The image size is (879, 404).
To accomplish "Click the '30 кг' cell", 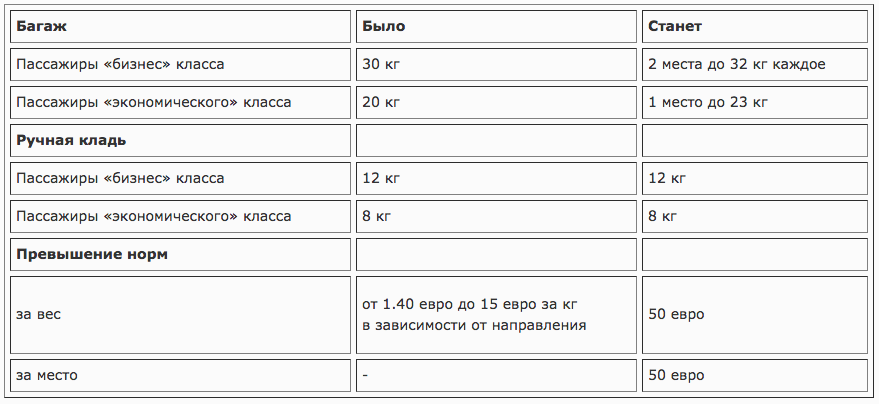I will click(496, 64).
